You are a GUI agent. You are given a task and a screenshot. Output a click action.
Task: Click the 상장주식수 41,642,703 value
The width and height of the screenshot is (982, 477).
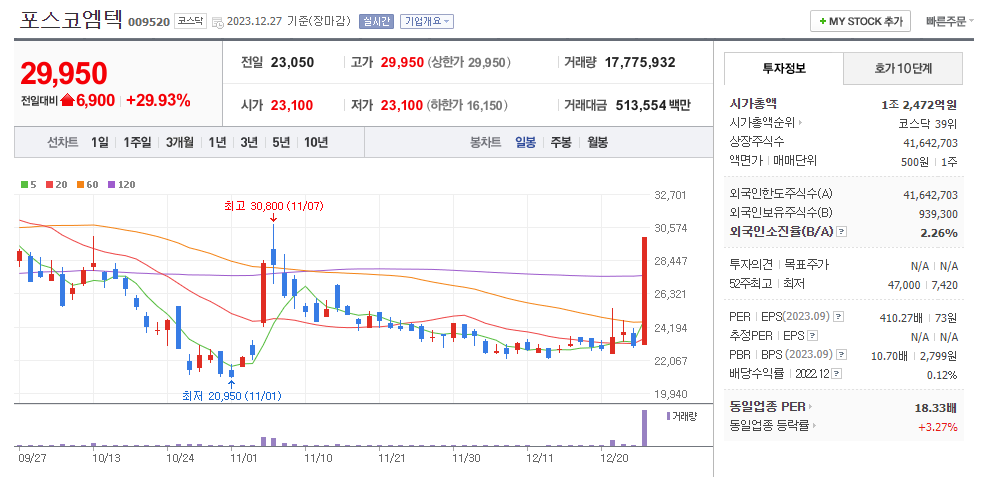pyautogui.click(x=931, y=143)
